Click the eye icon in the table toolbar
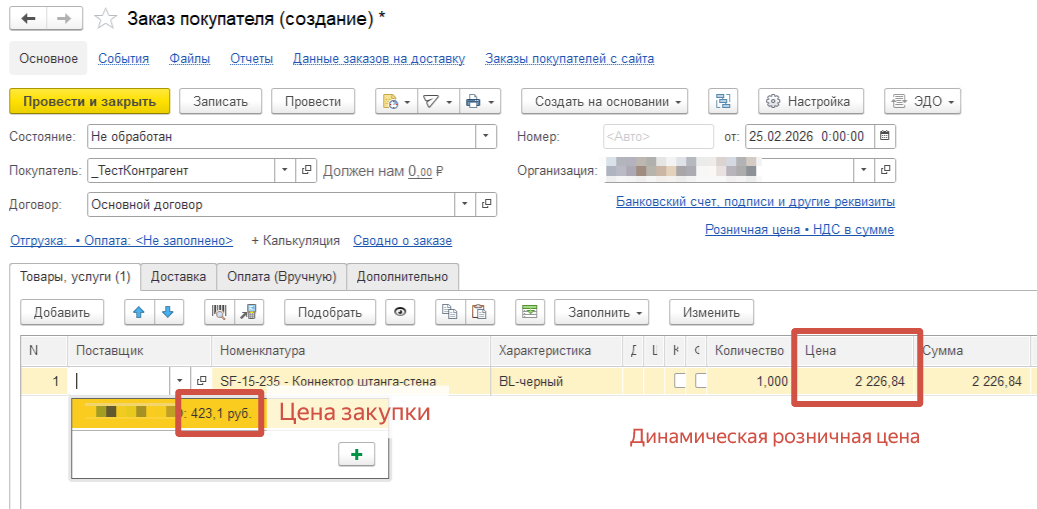 tap(400, 312)
